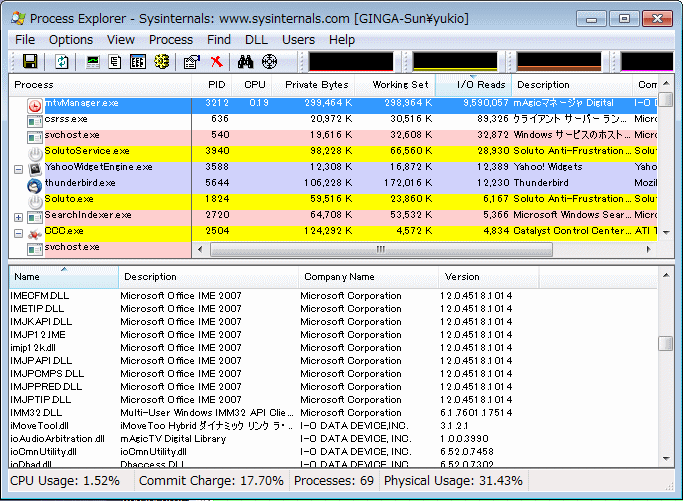Screen dimensions: 683x501
Task: Click the binoculars Find Handle icon
Action: [x=246, y=62]
